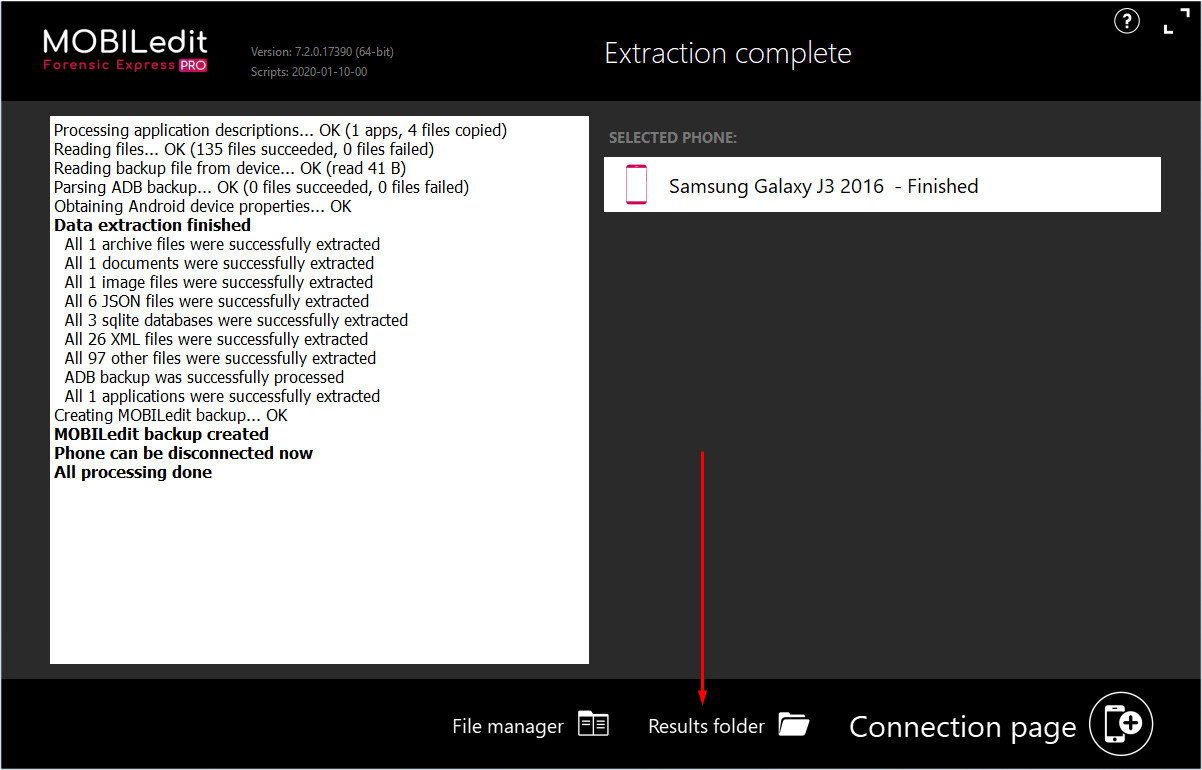Image resolution: width=1202 pixels, height=770 pixels.
Task: Click 'All processing done' log line
Action: 133,472
